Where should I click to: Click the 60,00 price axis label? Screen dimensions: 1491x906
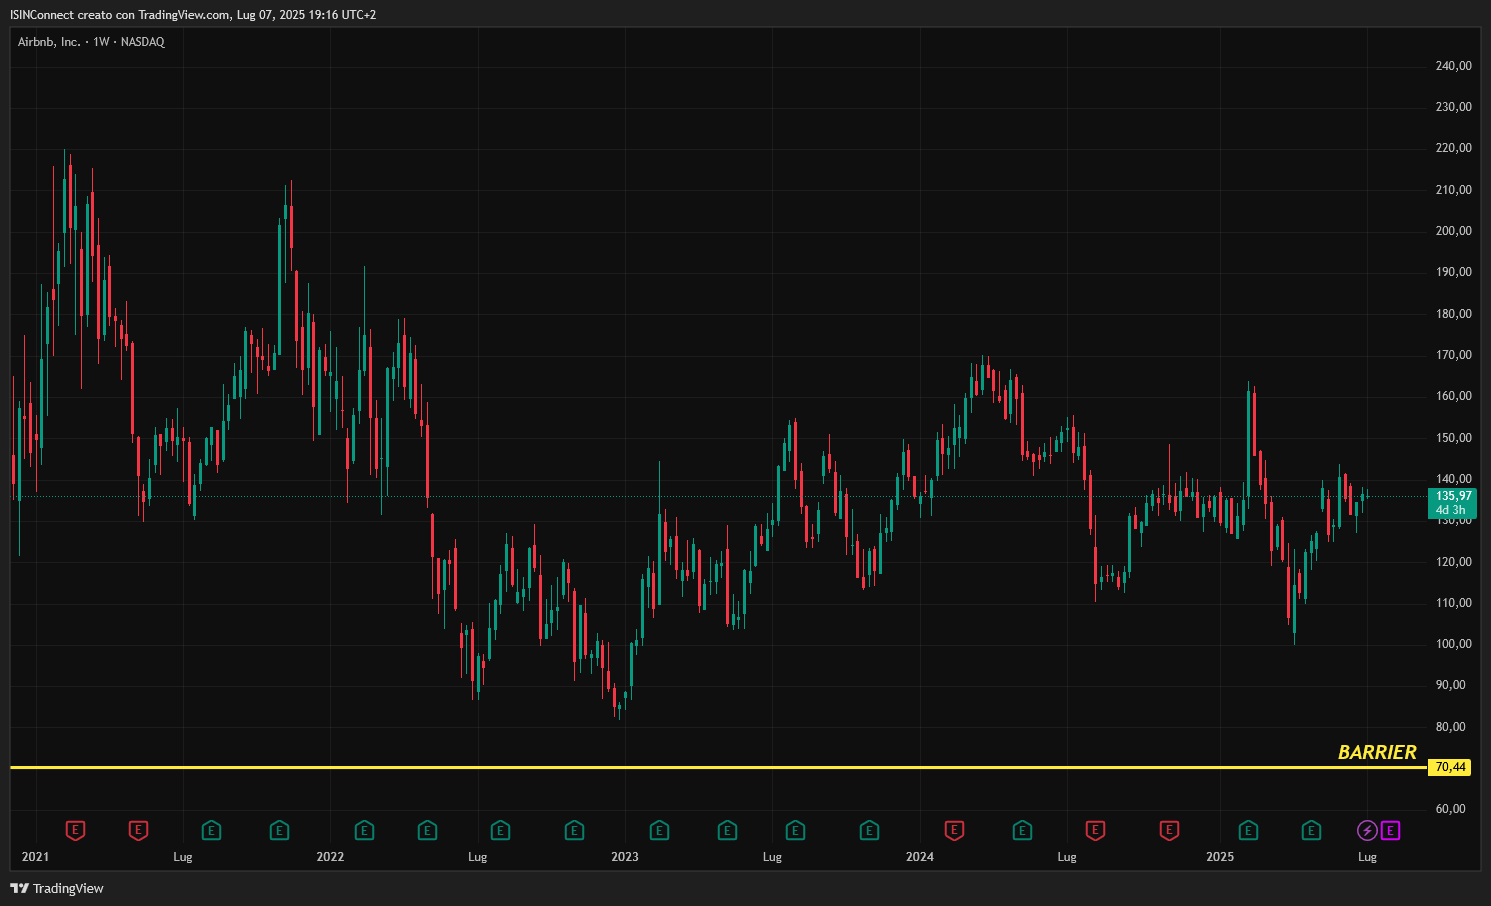[x=1450, y=809]
